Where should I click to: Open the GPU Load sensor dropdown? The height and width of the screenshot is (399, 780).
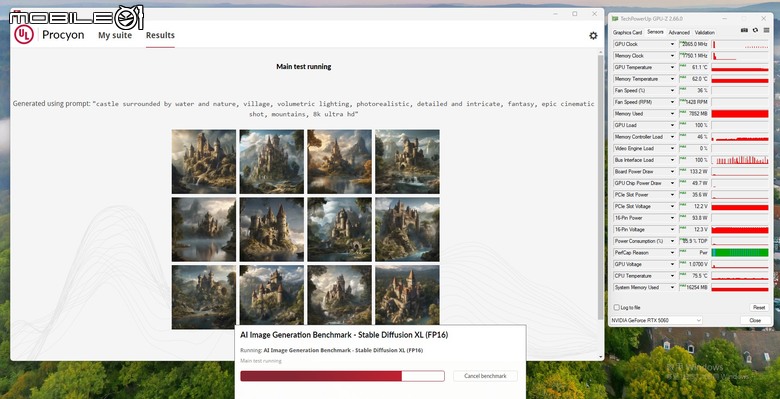point(673,125)
